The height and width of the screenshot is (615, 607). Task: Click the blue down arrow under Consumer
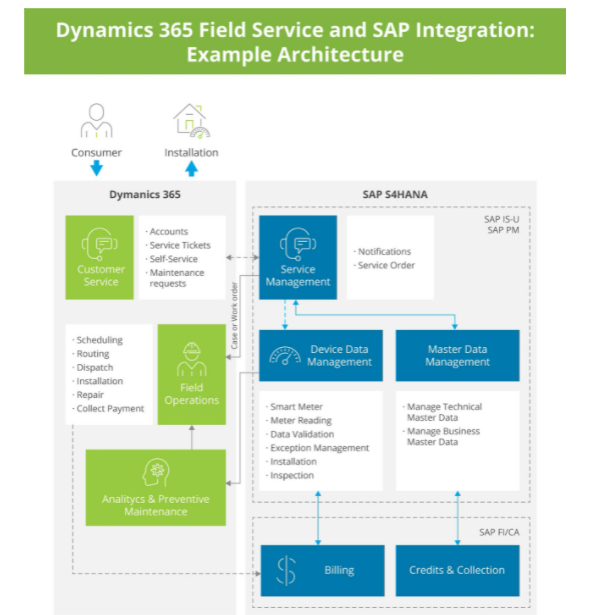tap(96, 168)
